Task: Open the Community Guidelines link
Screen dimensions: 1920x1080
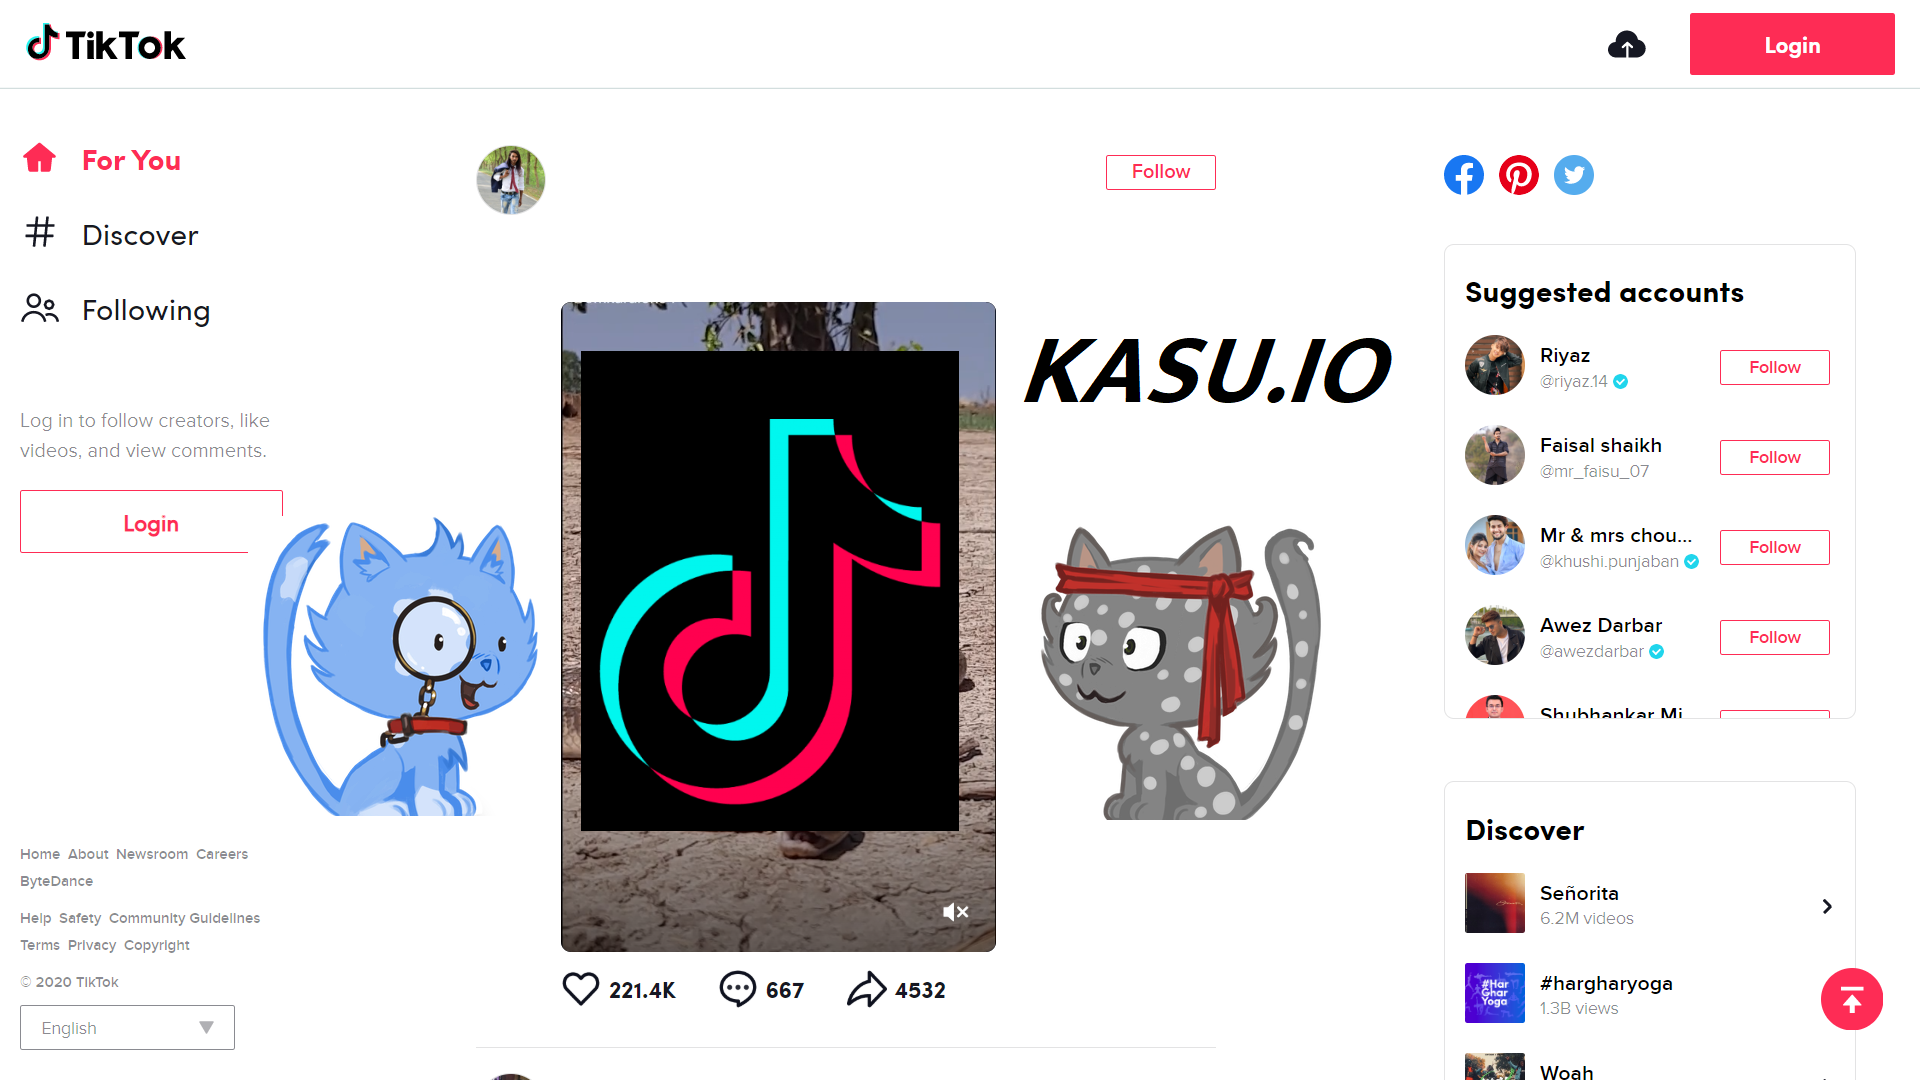Action: point(184,918)
